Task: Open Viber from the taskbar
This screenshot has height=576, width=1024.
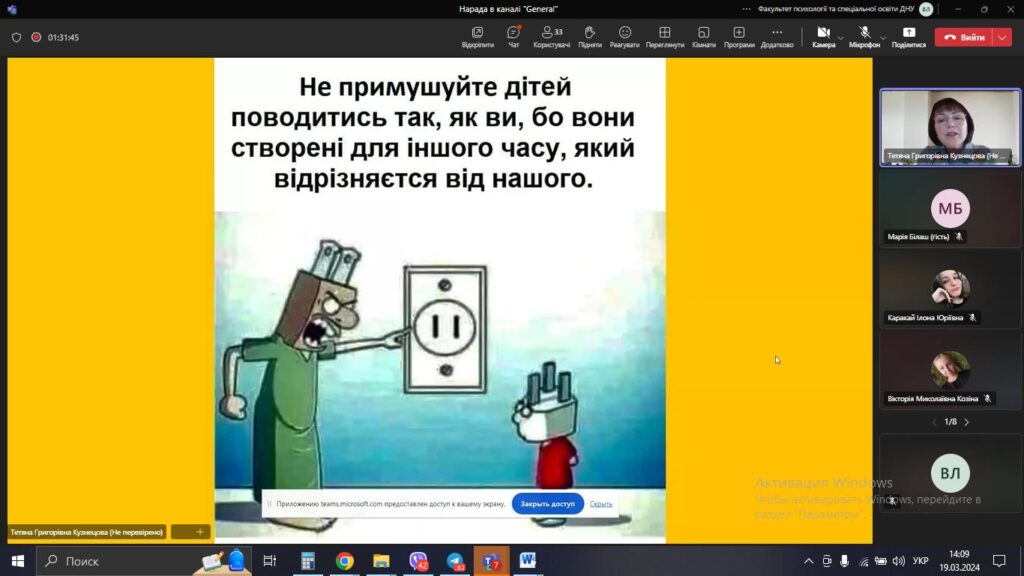Action: coord(418,561)
